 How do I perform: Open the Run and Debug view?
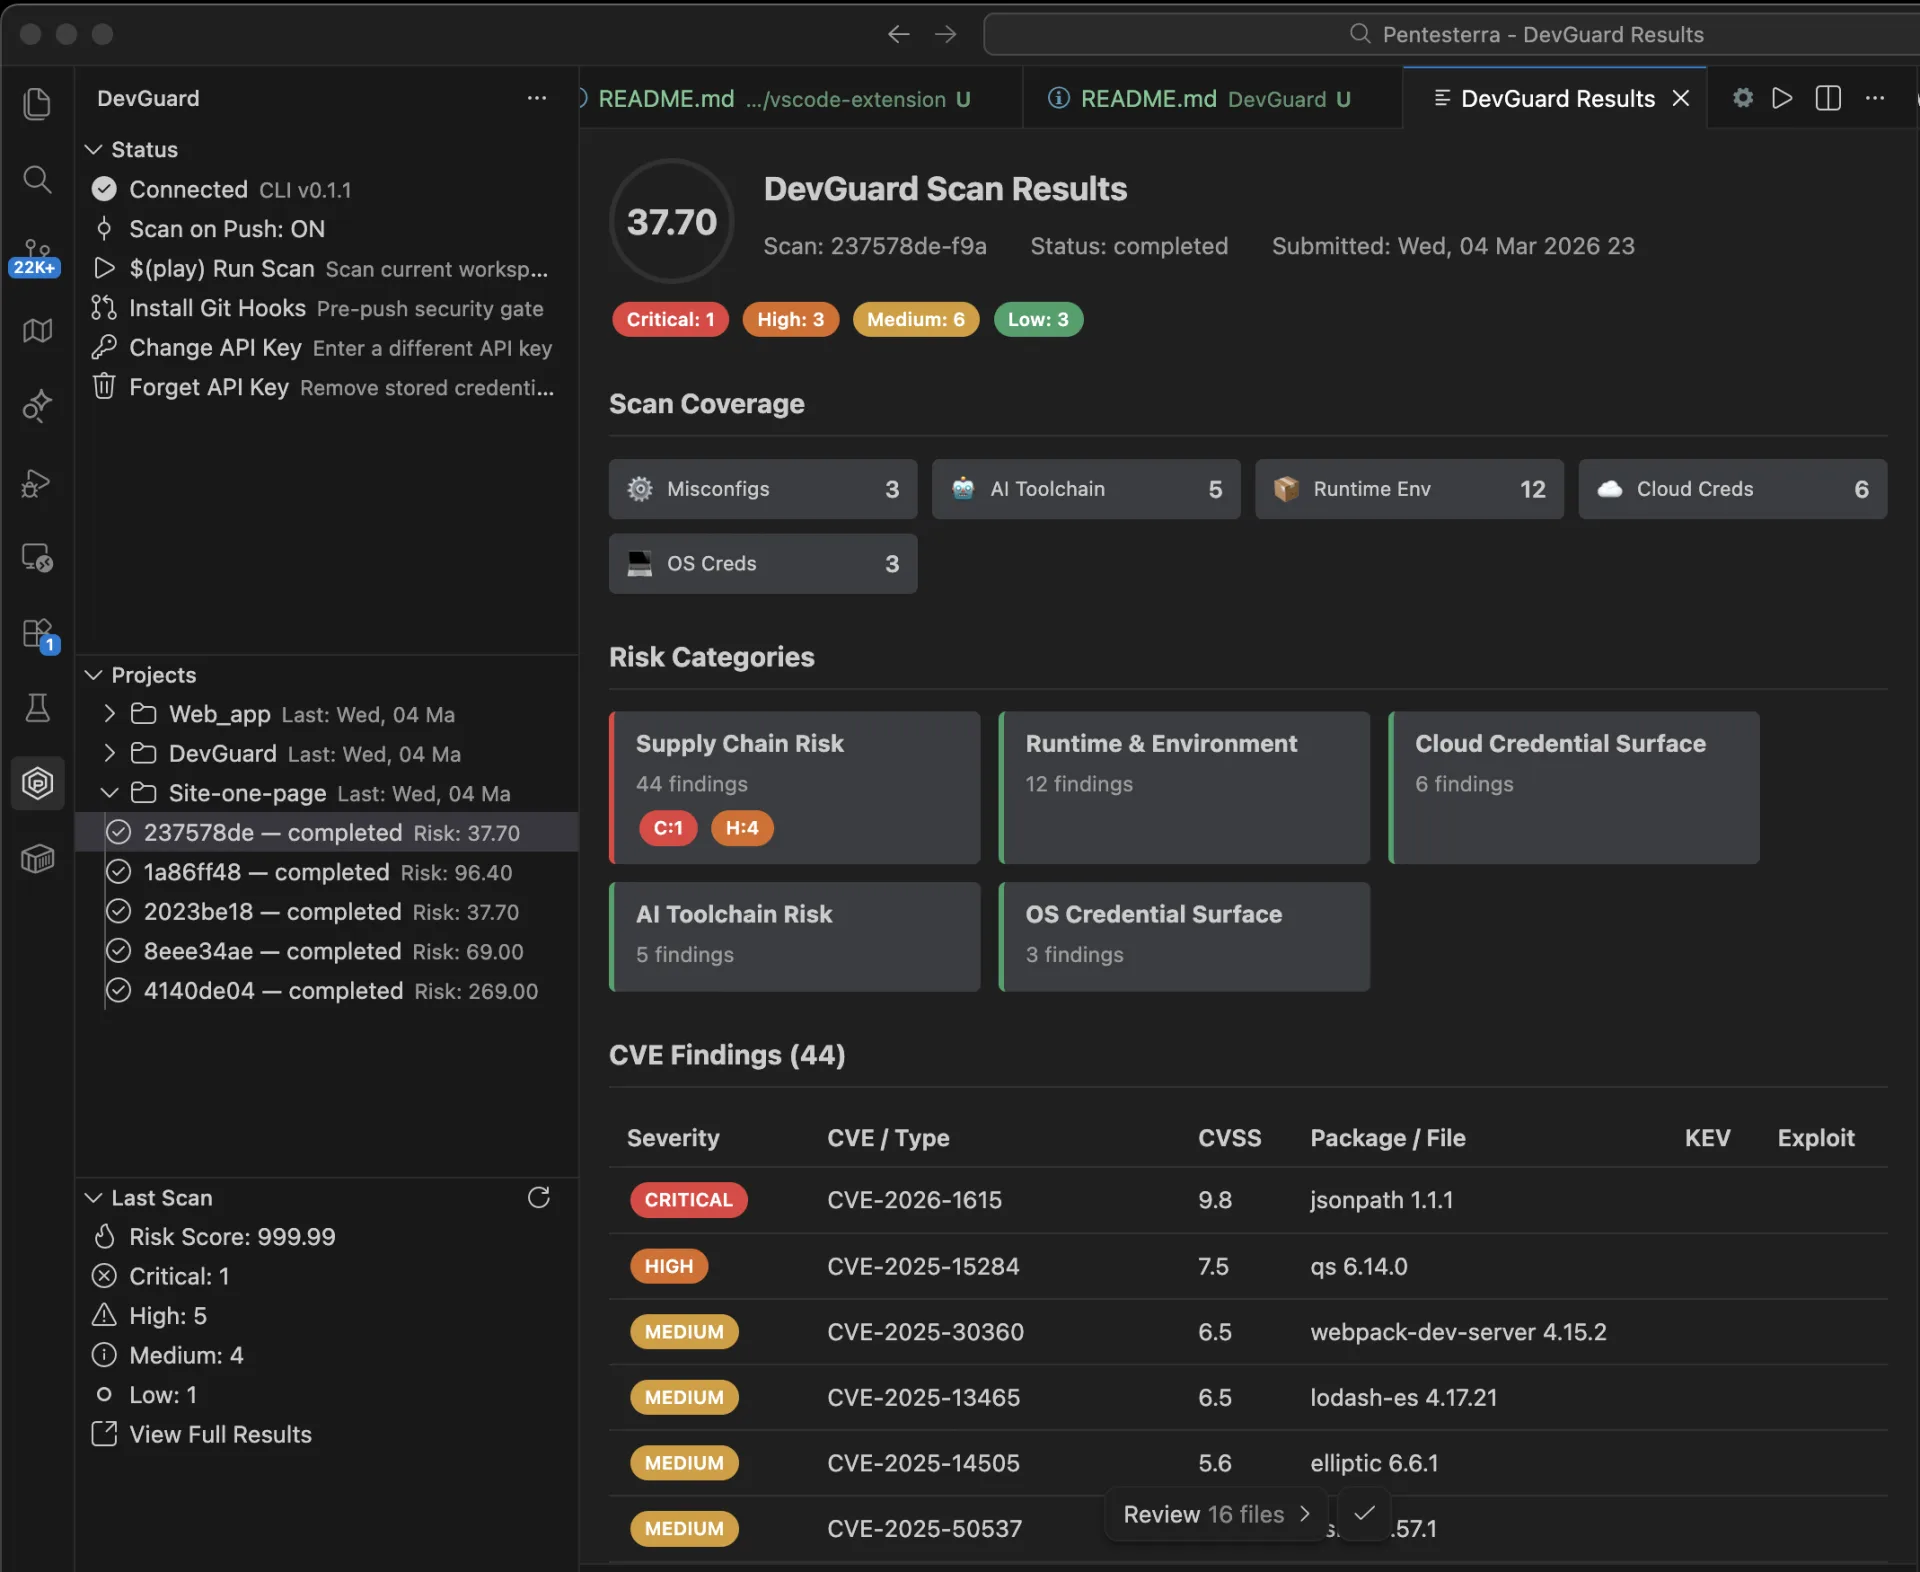[x=37, y=484]
